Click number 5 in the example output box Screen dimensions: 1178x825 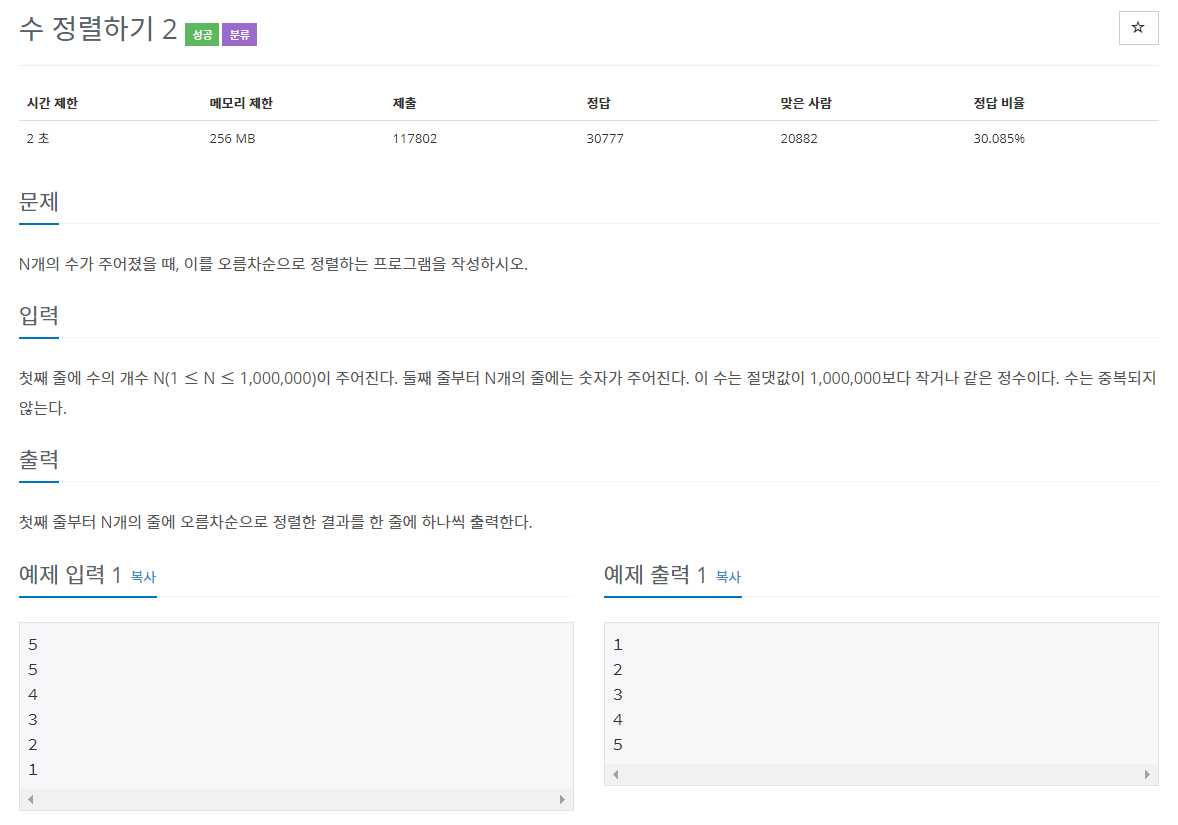618,745
